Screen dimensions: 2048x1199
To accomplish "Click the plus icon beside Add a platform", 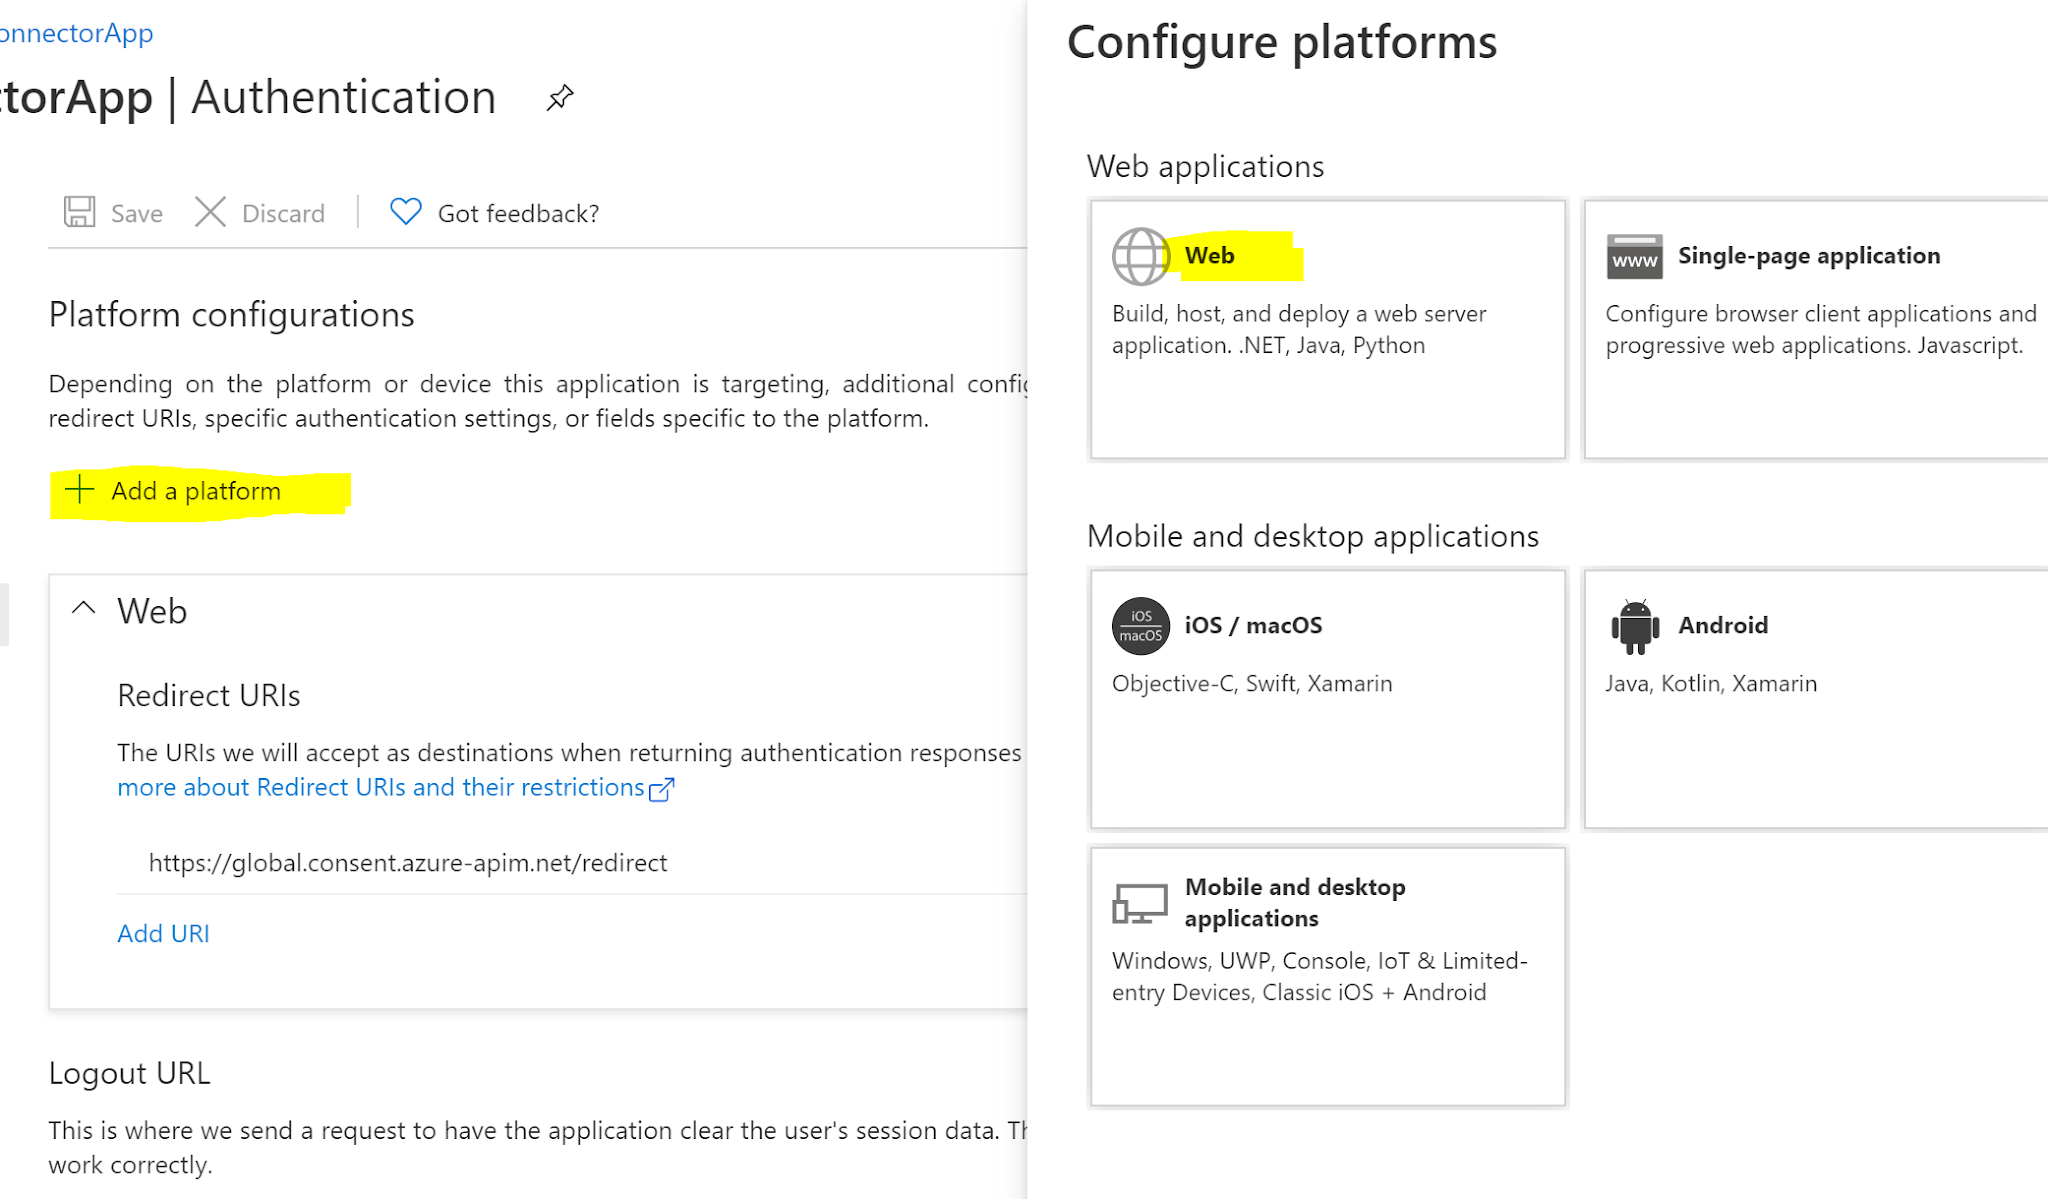I will point(77,490).
